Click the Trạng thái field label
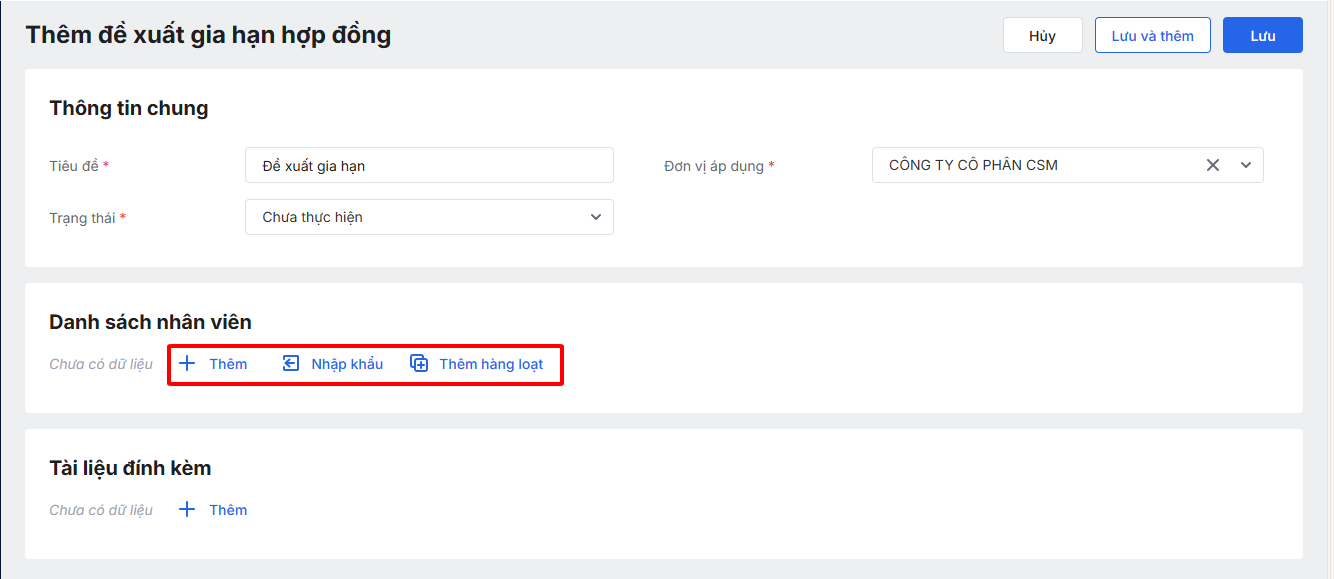Screen dimensions: 1334x579 click(x=82, y=218)
